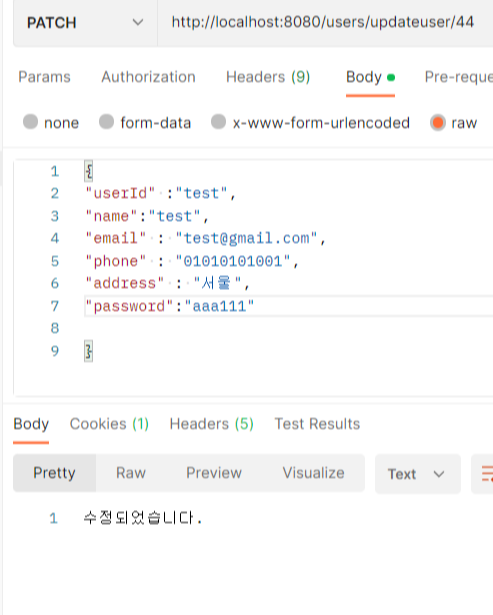Click the "name" line in editor

147,216
